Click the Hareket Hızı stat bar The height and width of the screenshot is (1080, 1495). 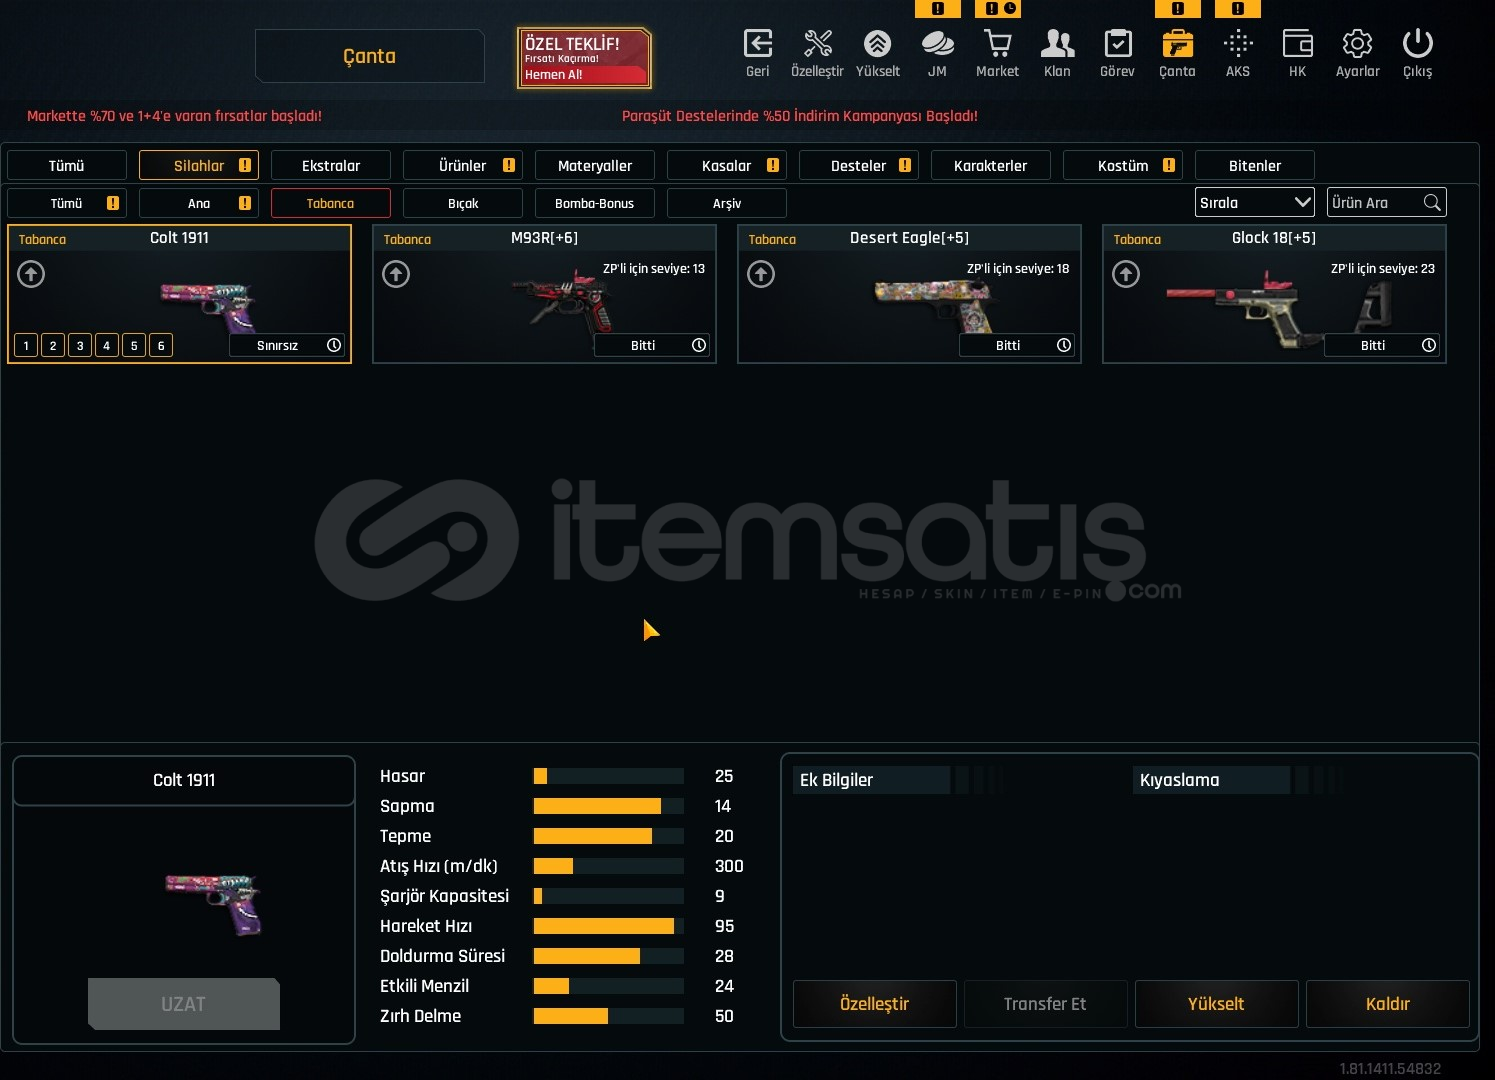tap(609, 926)
